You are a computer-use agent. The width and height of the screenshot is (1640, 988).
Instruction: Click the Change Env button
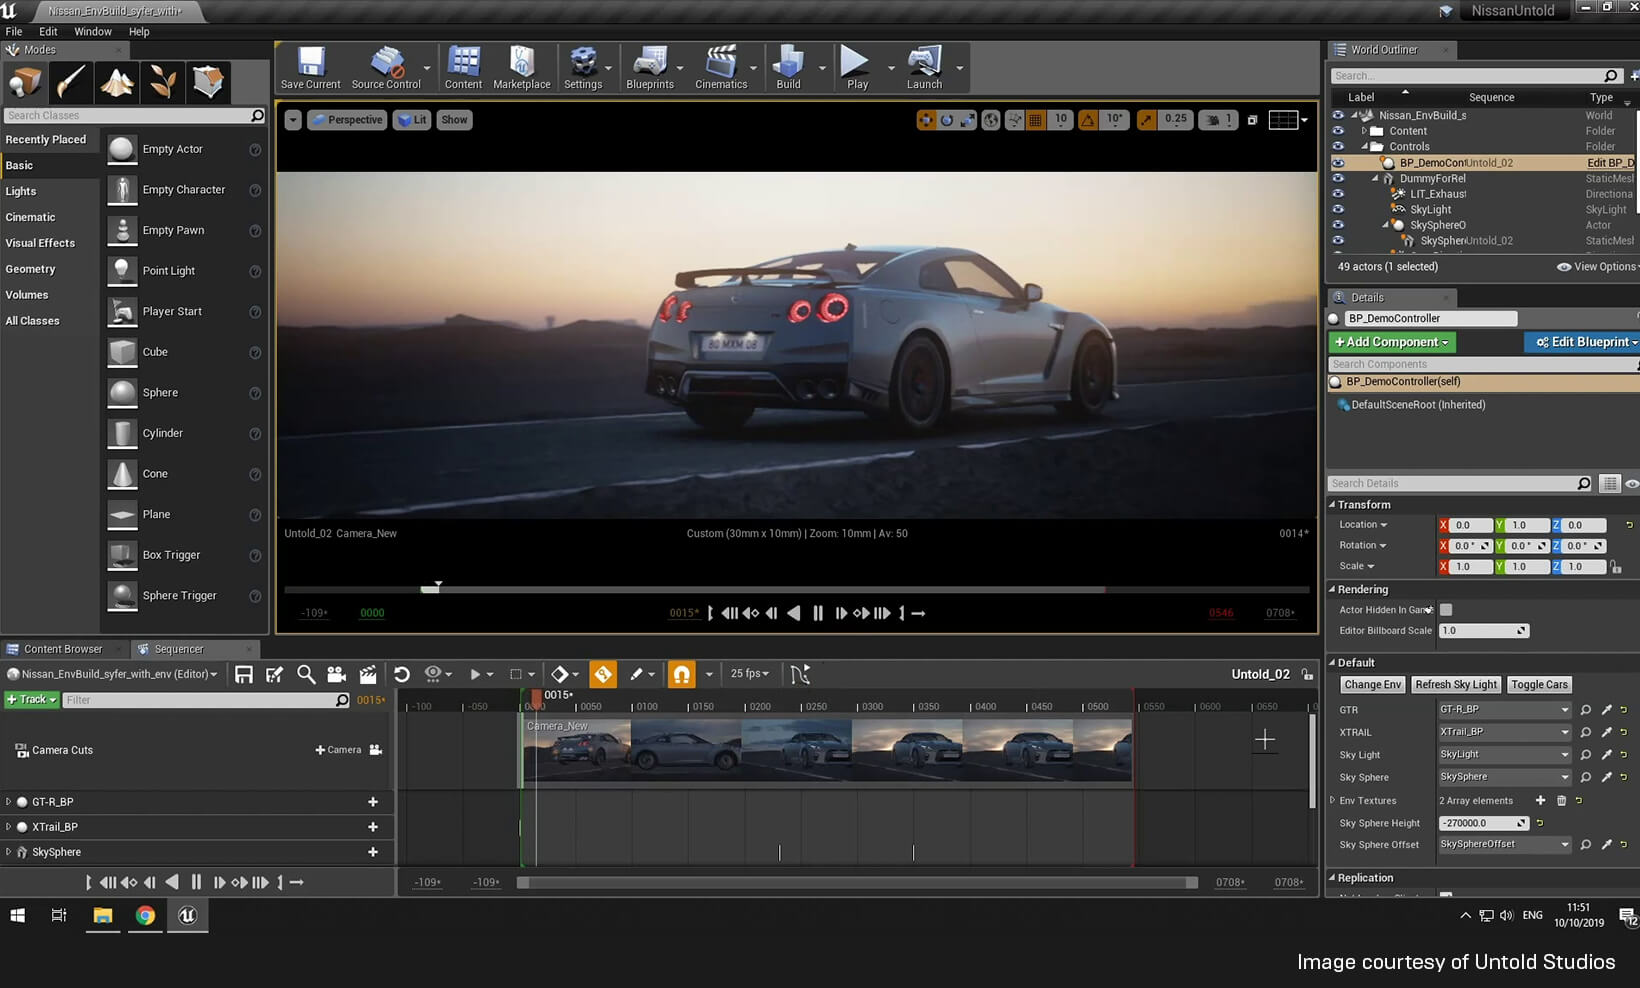pyautogui.click(x=1372, y=684)
